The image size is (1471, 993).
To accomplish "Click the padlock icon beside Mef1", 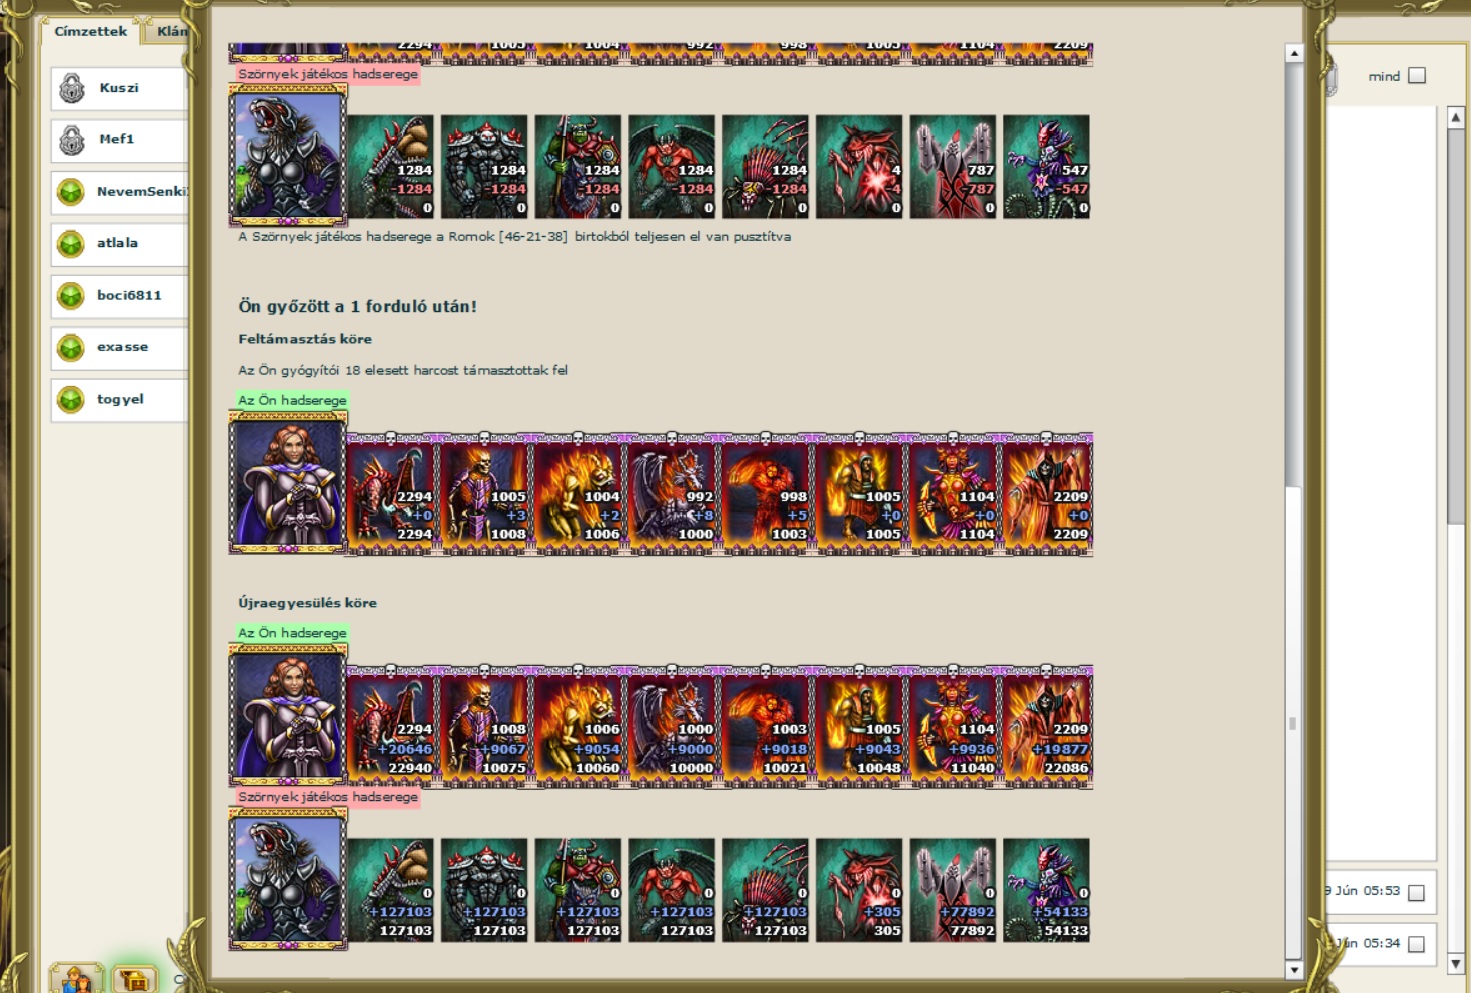I will (72, 140).
